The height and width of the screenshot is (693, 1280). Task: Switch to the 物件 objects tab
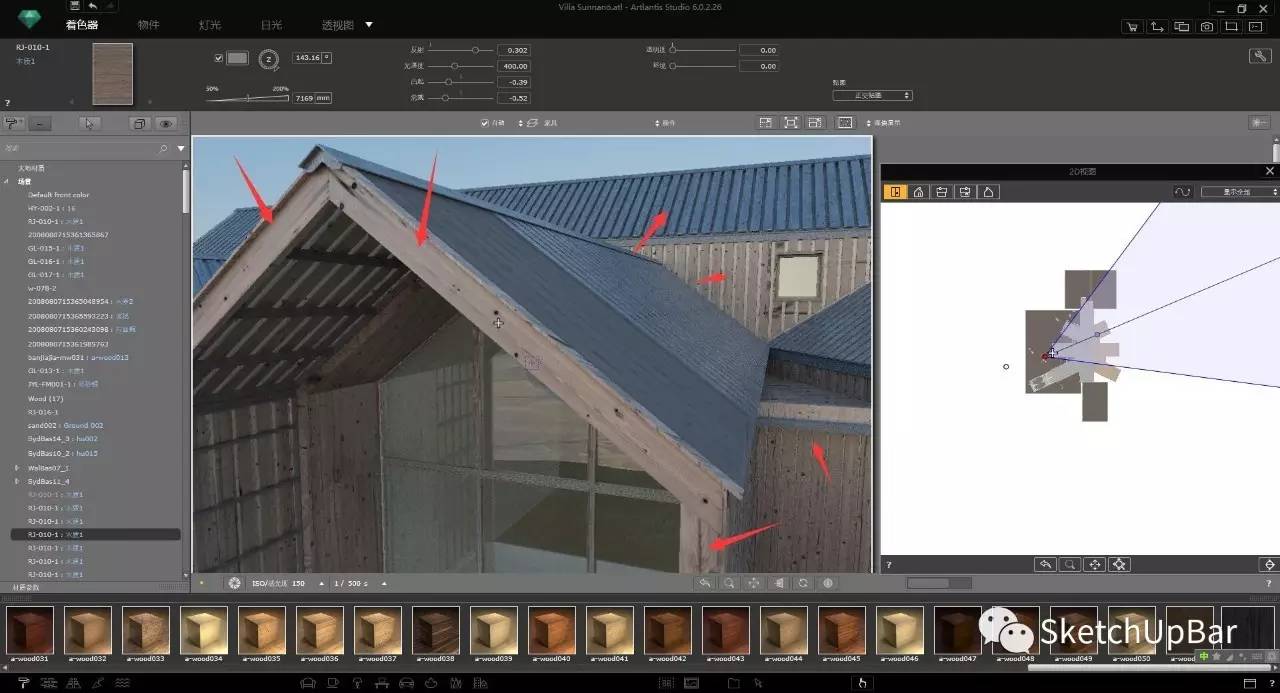coord(148,25)
